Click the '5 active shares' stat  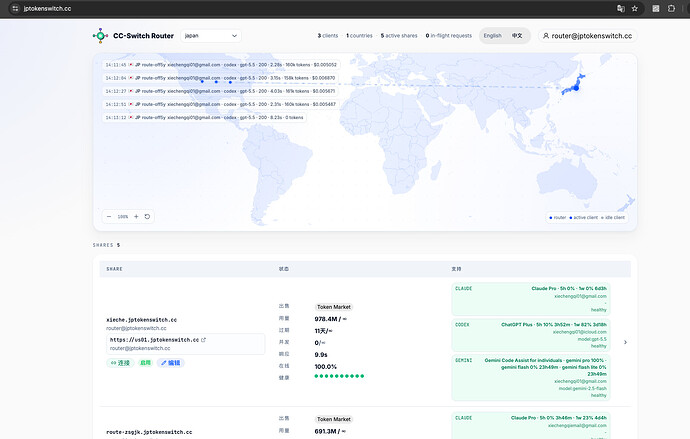coord(399,36)
